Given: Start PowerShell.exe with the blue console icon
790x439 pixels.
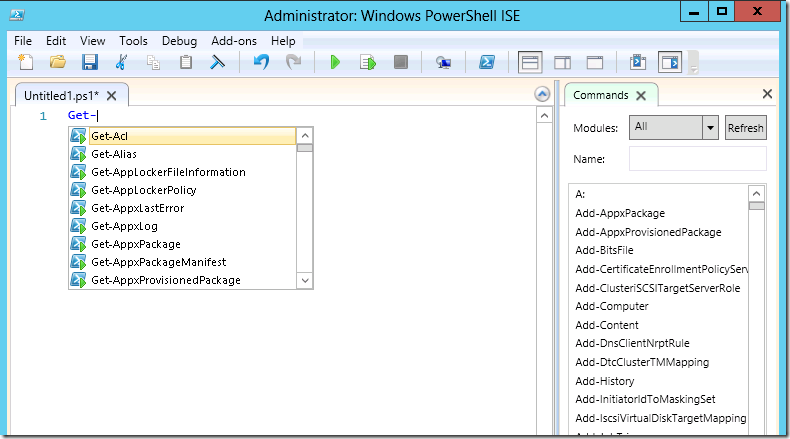Looking at the screenshot, I should 487,62.
